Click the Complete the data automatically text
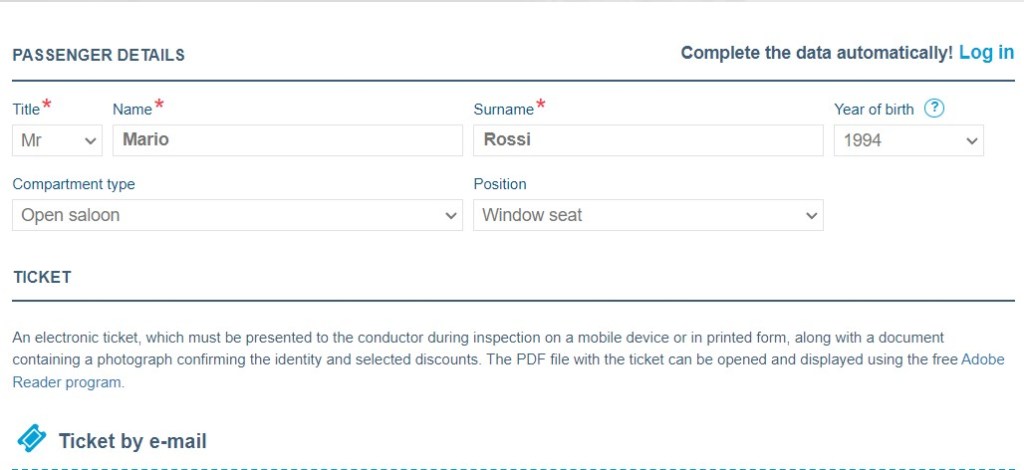The height and width of the screenshot is (470, 1024). click(x=816, y=53)
